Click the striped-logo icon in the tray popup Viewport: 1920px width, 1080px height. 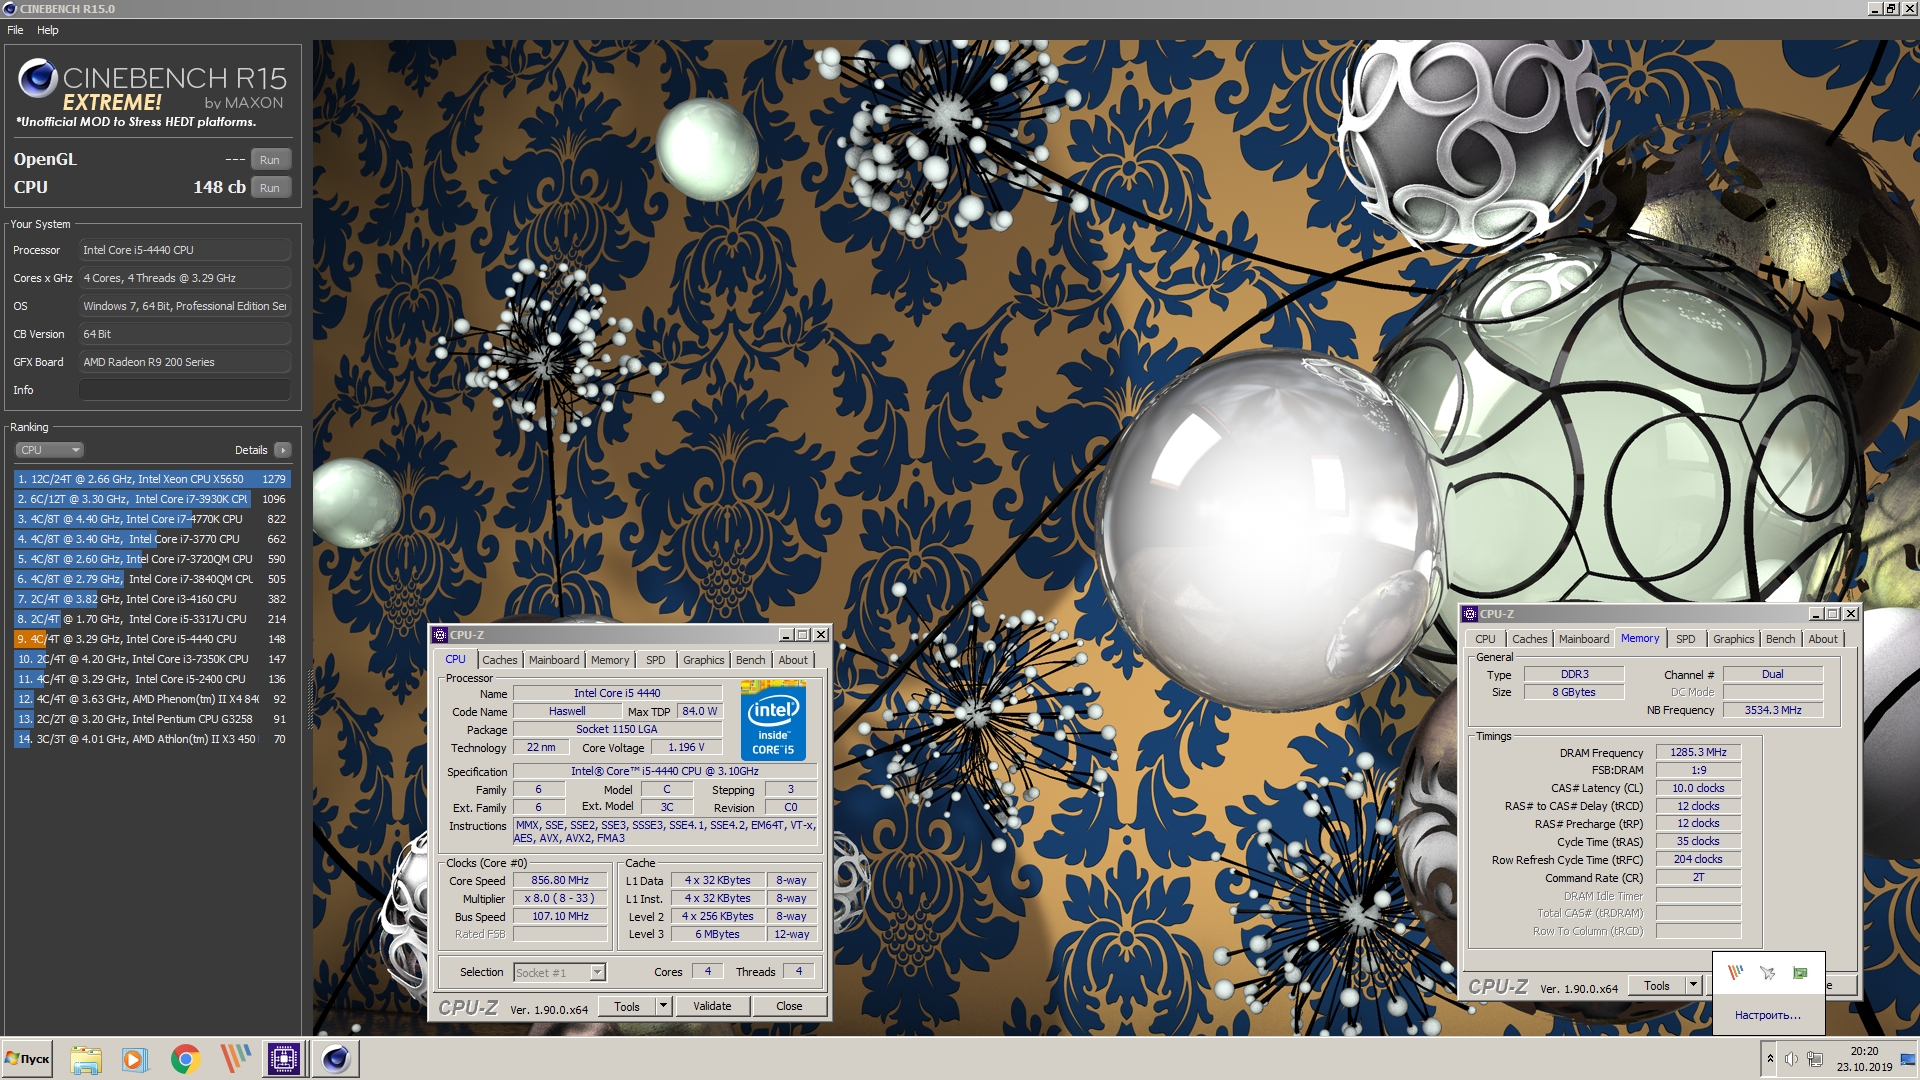(x=1736, y=972)
